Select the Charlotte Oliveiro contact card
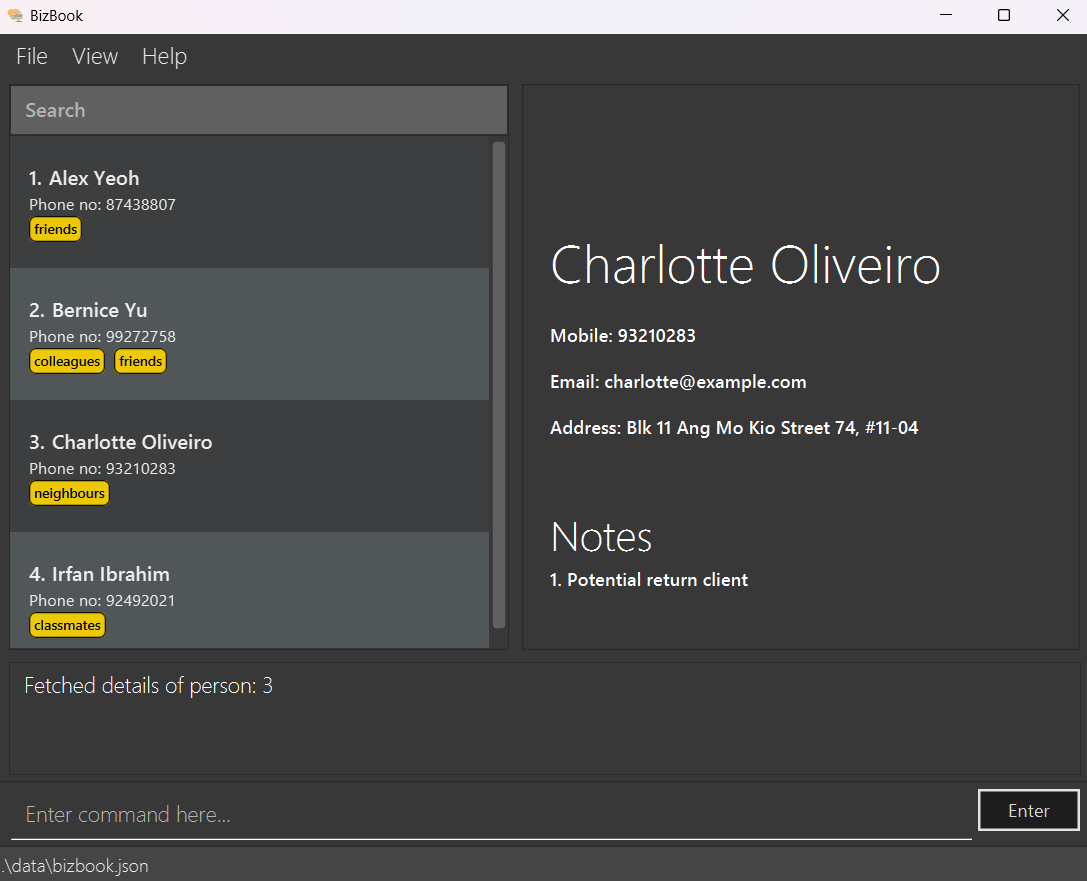The width and height of the screenshot is (1087, 881). pos(249,465)
